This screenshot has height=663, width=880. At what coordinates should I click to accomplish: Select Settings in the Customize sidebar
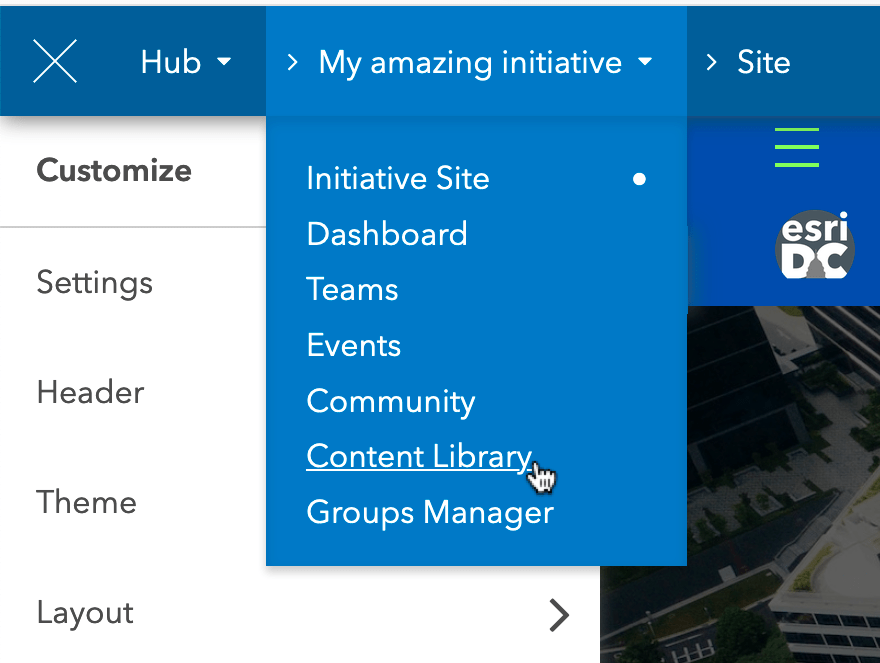click(94, 284)
